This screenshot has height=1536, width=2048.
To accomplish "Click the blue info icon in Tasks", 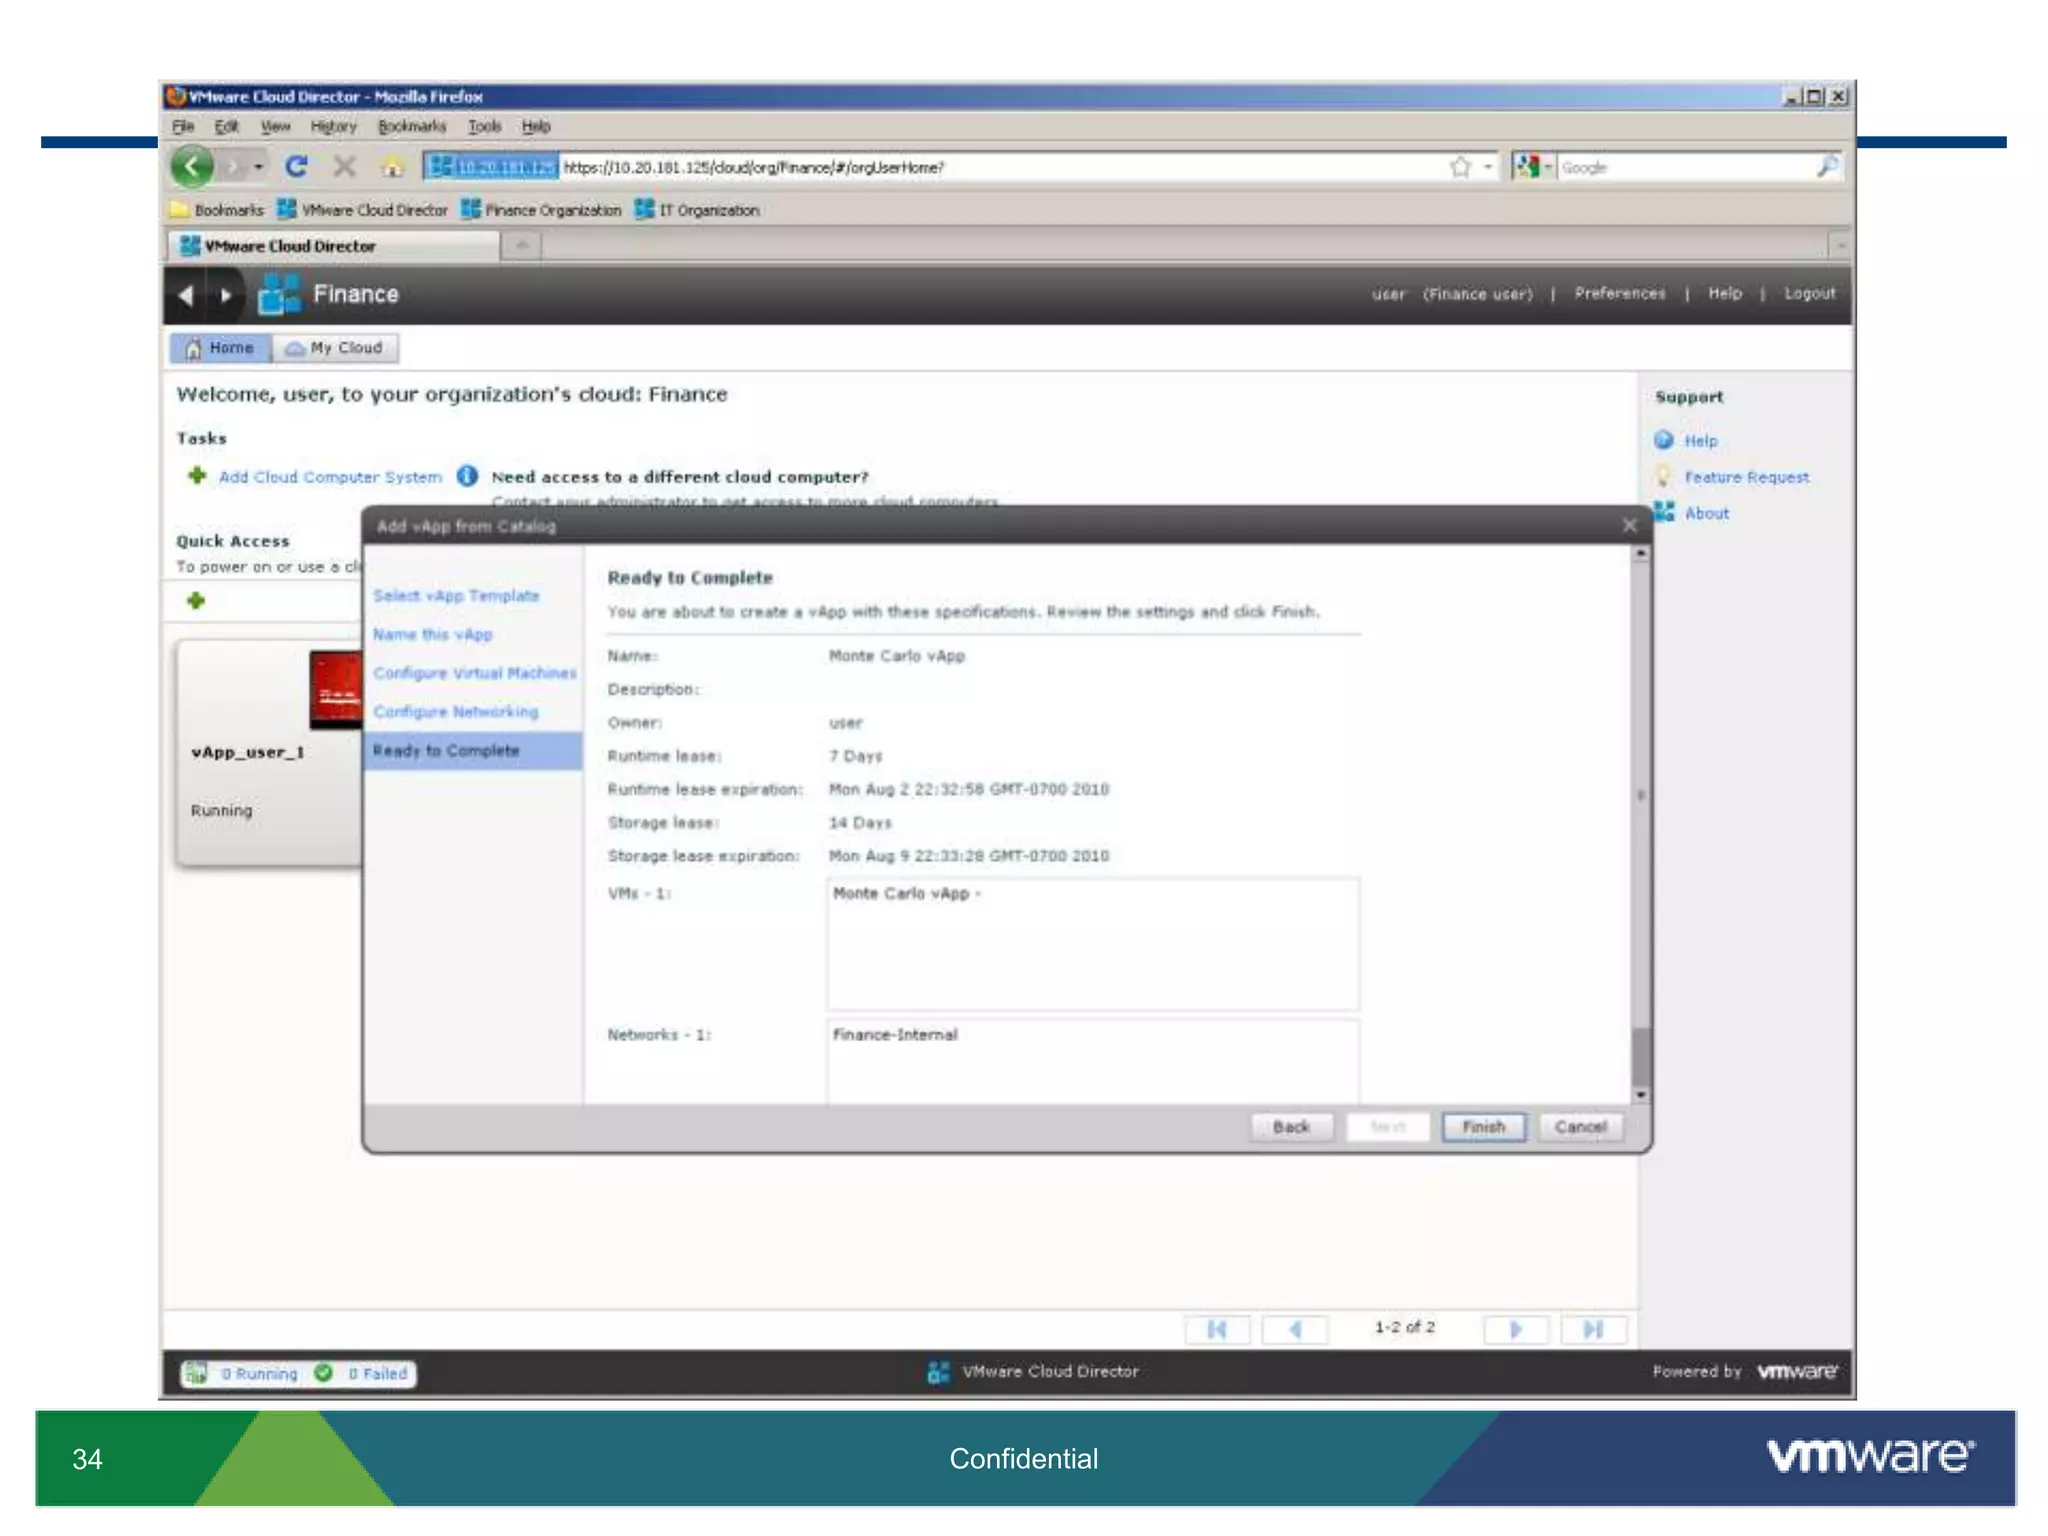I will pos(467,476).
